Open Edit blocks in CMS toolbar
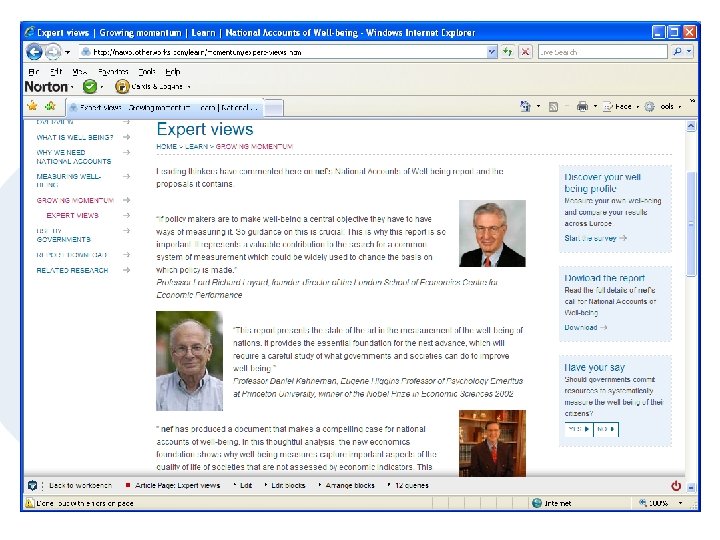The image size is (720, 540). point(285,485)
